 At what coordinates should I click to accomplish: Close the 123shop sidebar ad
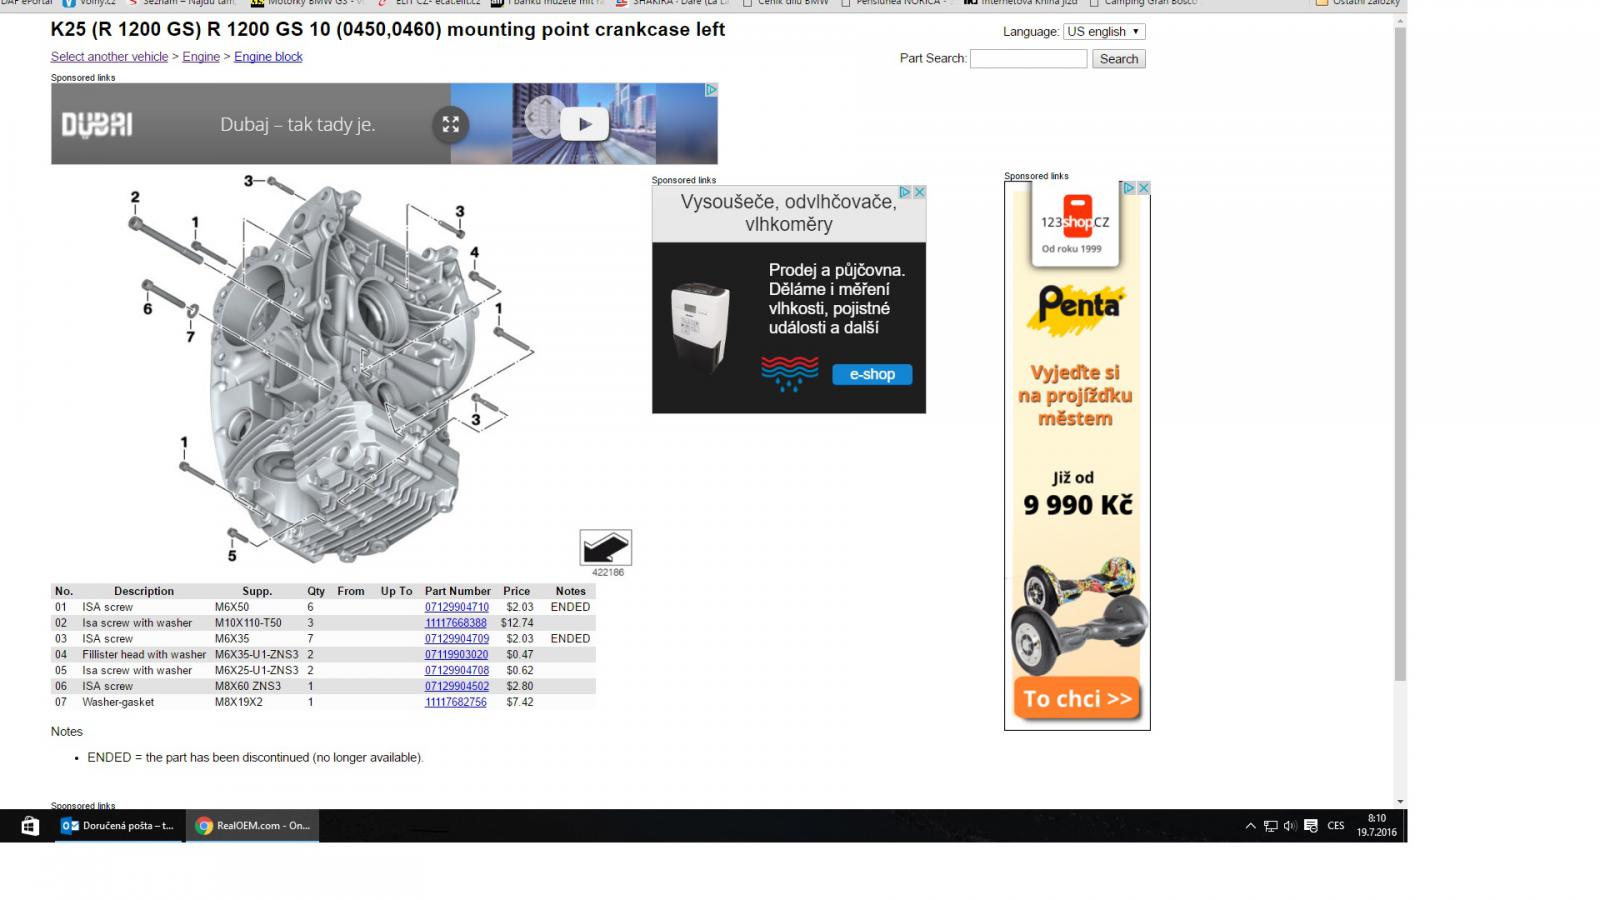[1143, 188]
